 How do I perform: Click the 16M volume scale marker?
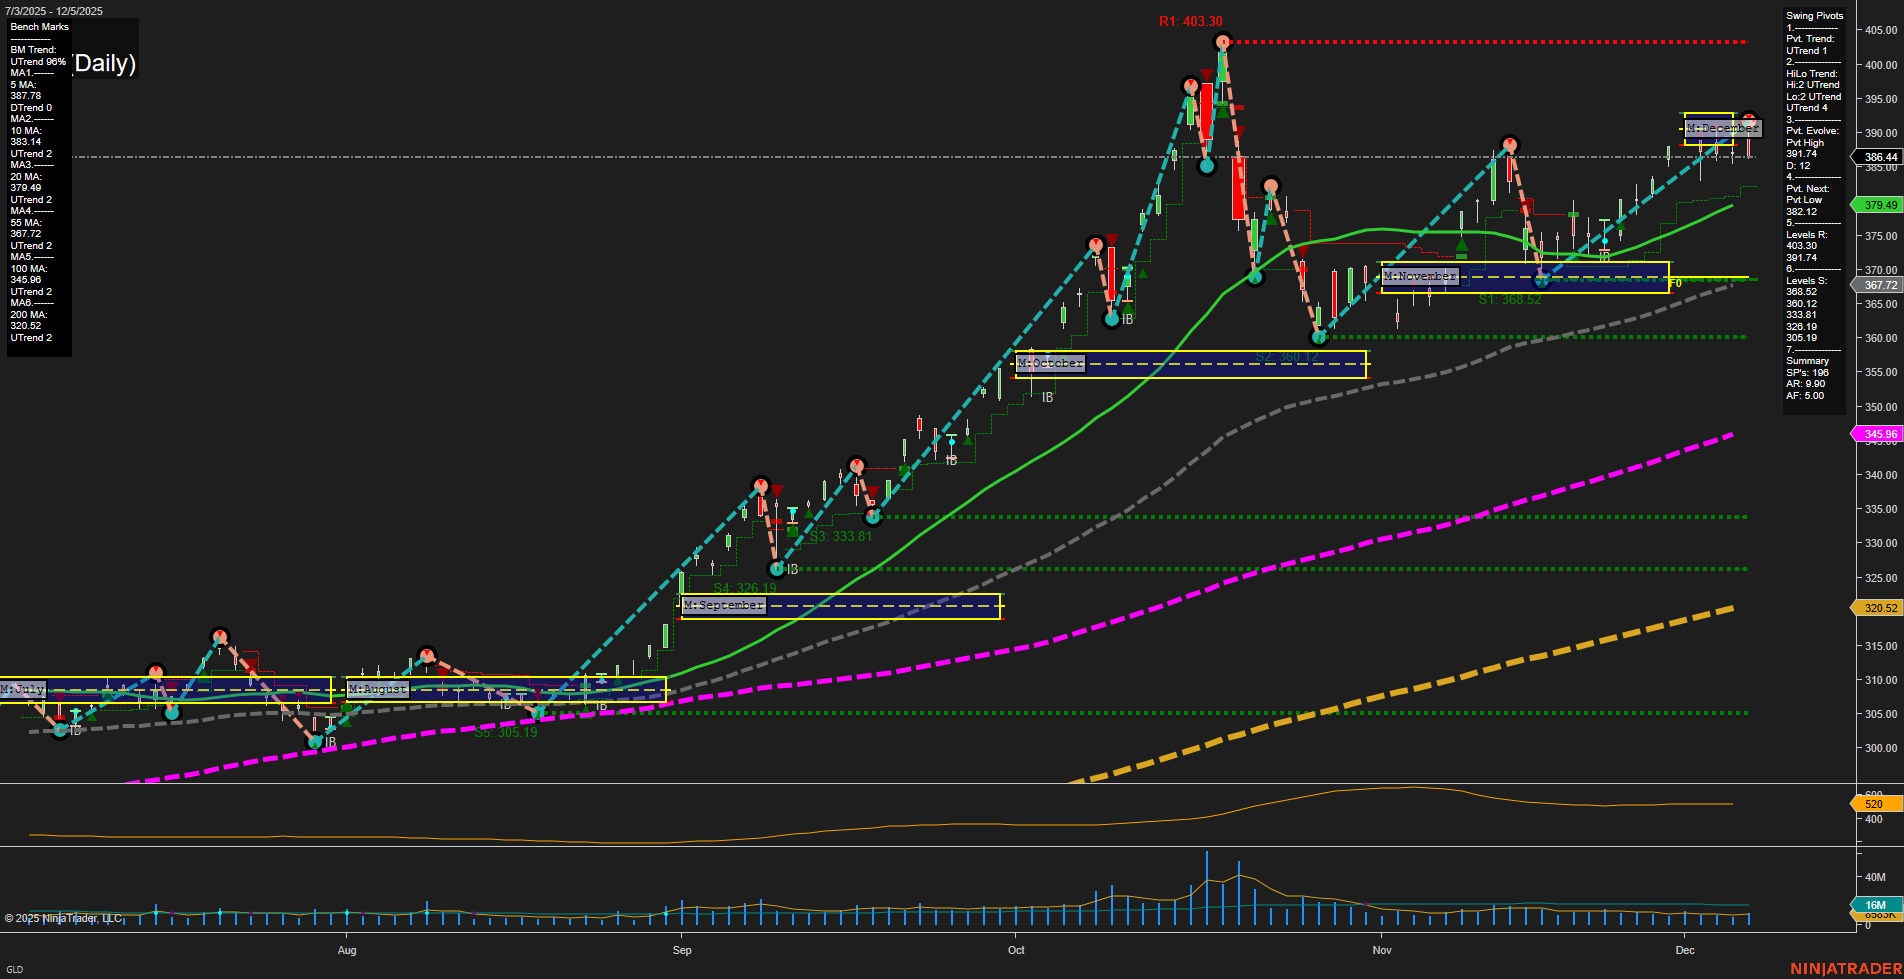point(1874,904)
